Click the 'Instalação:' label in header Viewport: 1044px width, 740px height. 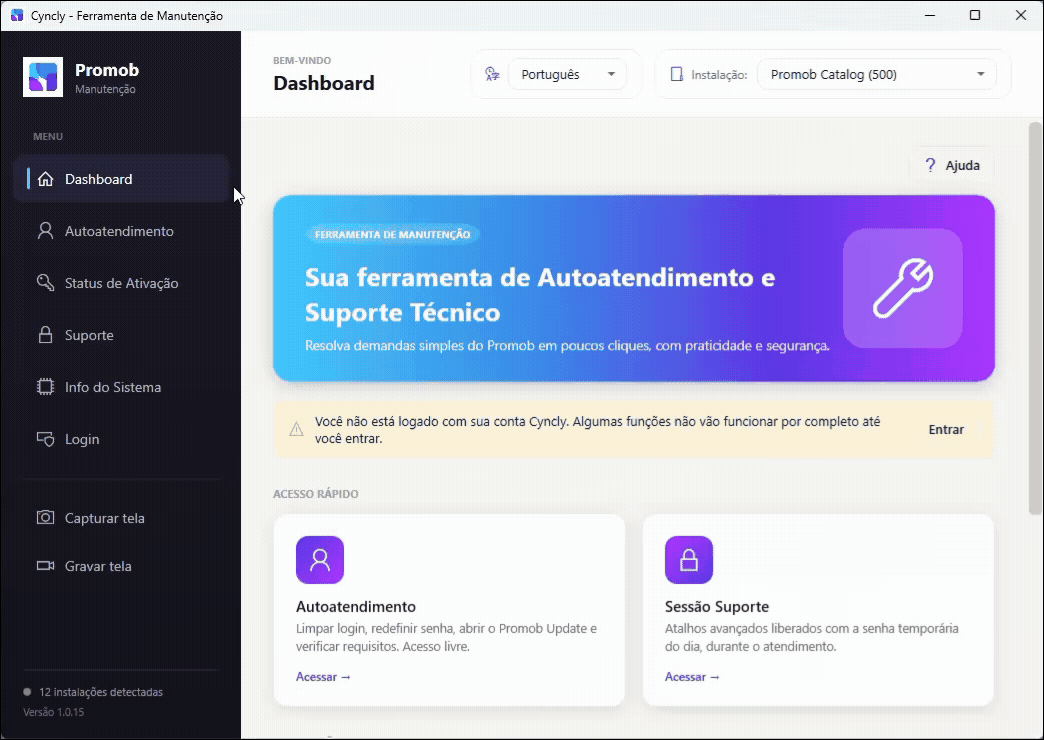click(x=719, y=75)
